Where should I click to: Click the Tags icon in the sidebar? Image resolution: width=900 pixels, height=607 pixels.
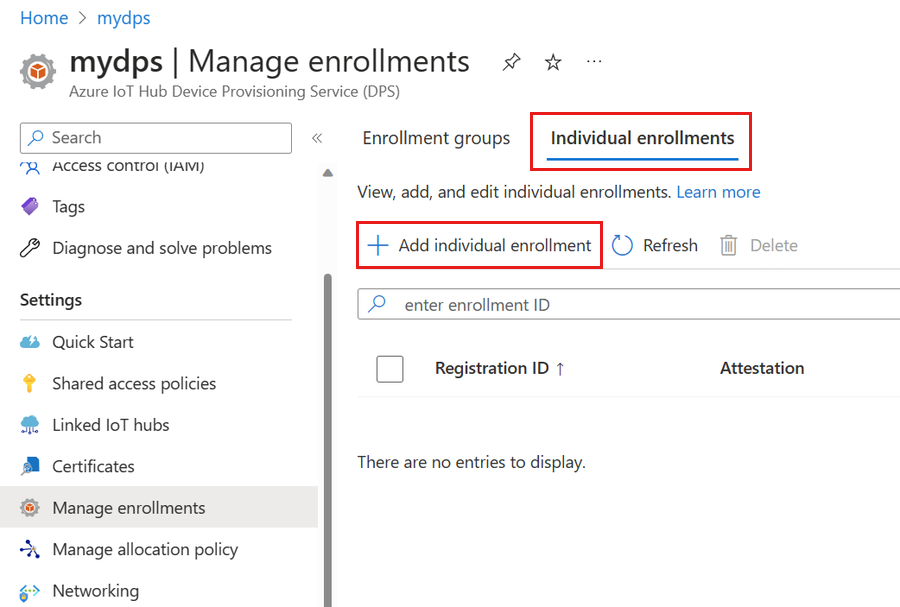pyautogui.click(x=30, y=206)
